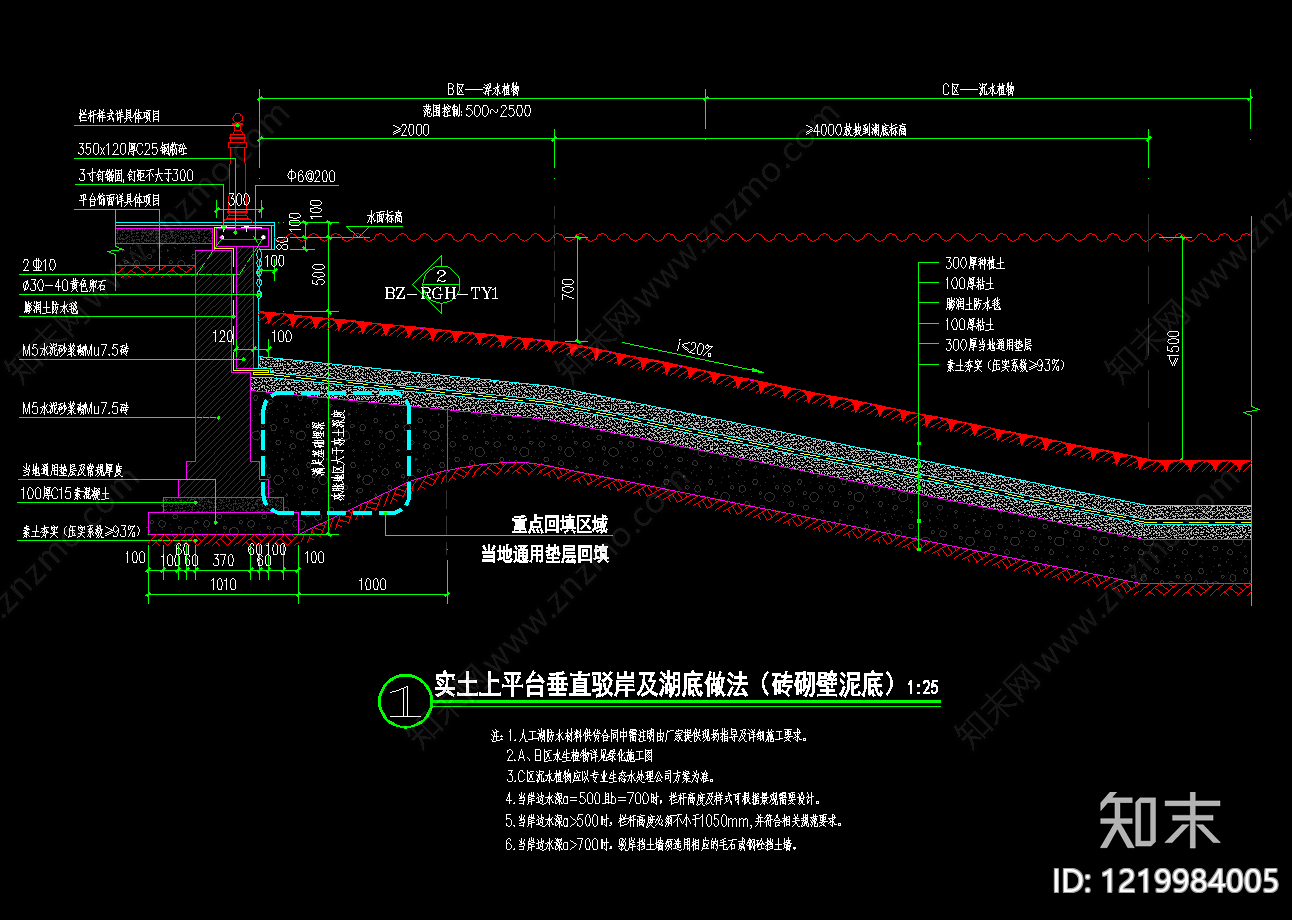Click note line starting '4.当岸边水深a=500'
This screenshot has height=920, width=1292.
coord(663,799)
